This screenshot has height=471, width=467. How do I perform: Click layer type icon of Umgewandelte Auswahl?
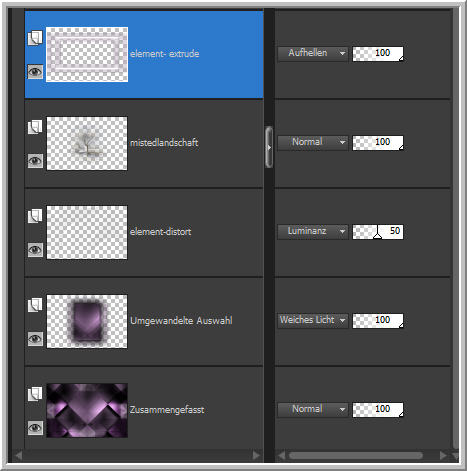click(x=35, y=305)
